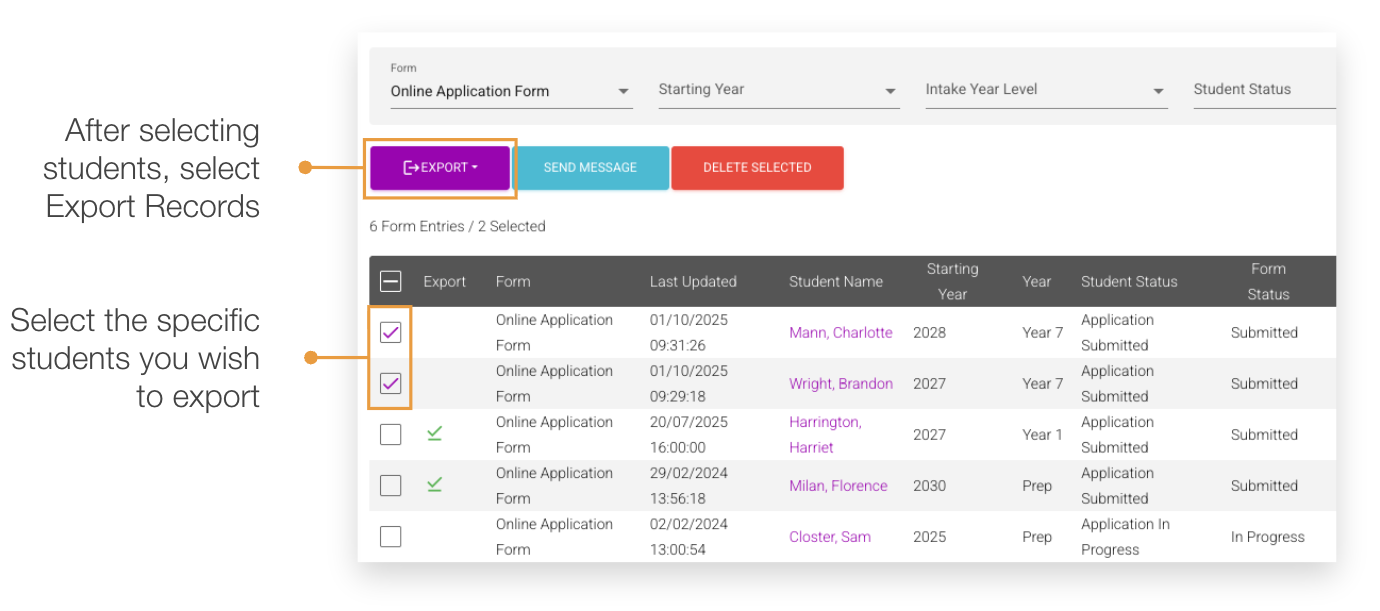Click the SEND MESSAGE button
1380x611 pixels.
click(592, 167)
